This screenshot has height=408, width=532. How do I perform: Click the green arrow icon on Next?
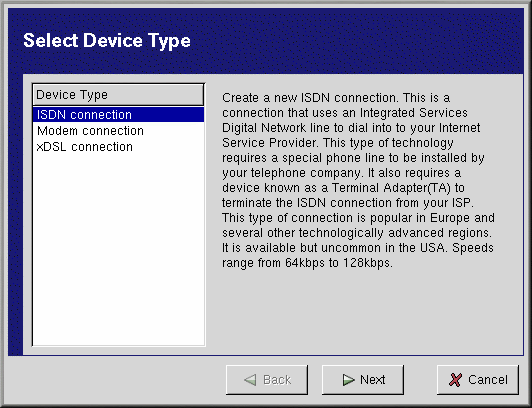click(x=348, y=380)
